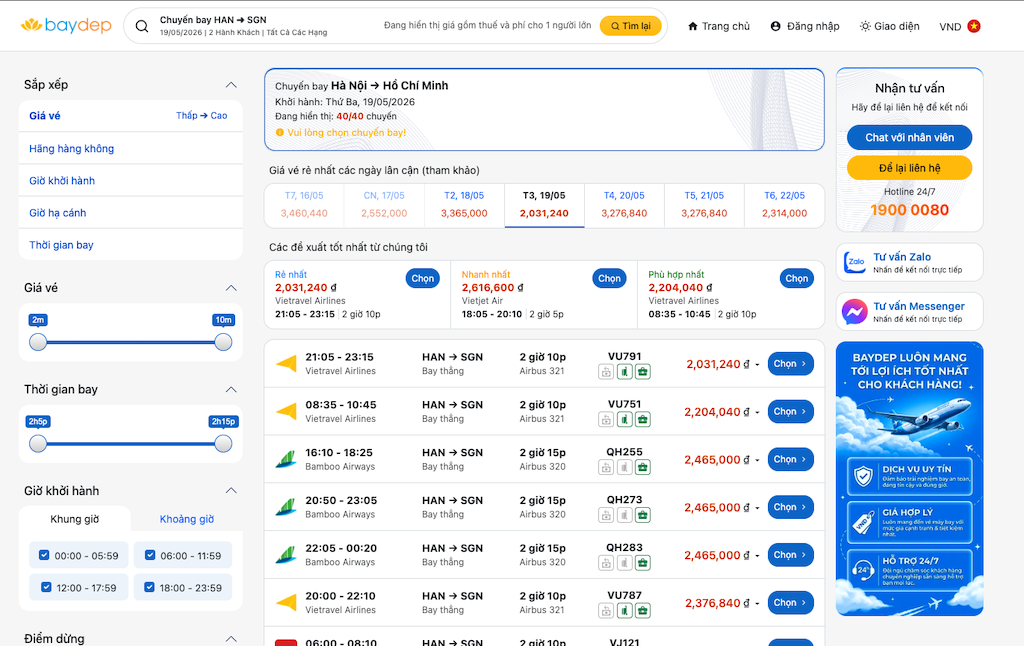
Task: Select the T6, 22/05 date tab
Action: (x=784, y=204)
